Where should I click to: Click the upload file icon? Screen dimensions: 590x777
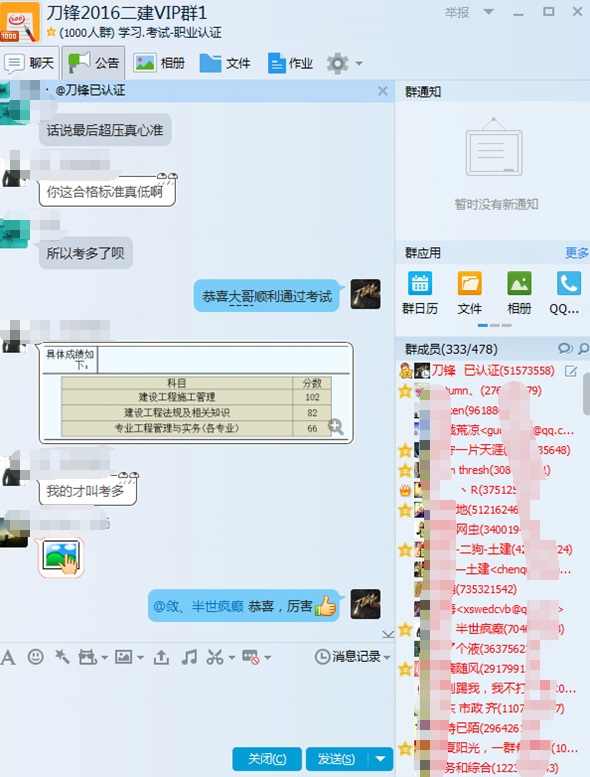tap(161, 657)
